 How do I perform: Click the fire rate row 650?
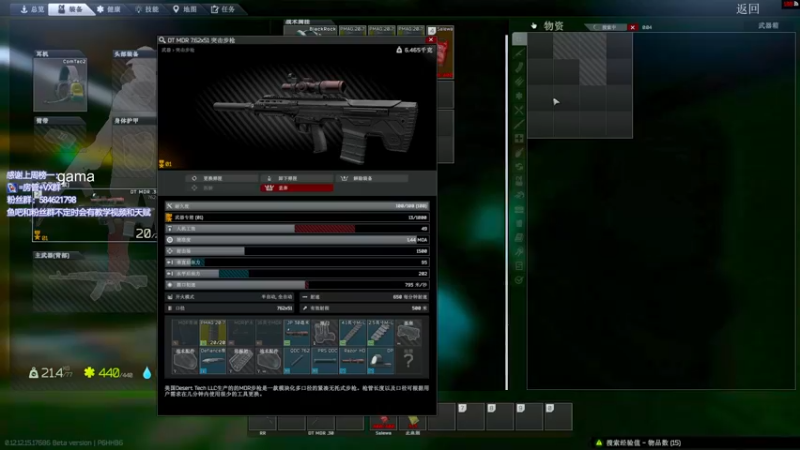[x=364, y=297]
